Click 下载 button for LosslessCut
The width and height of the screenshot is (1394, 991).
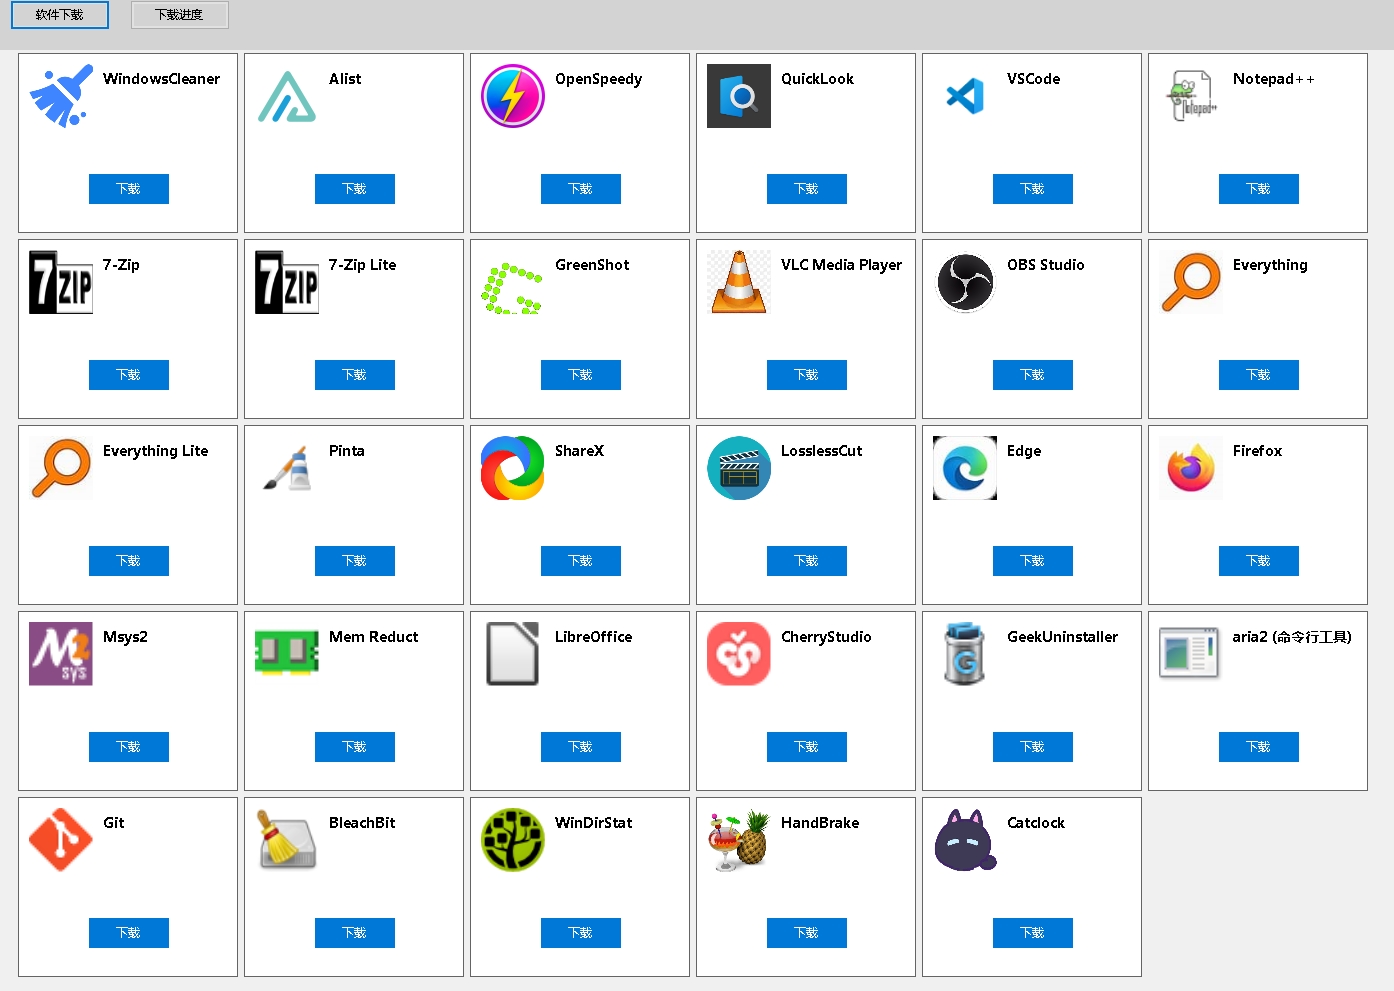click(806, 561)
